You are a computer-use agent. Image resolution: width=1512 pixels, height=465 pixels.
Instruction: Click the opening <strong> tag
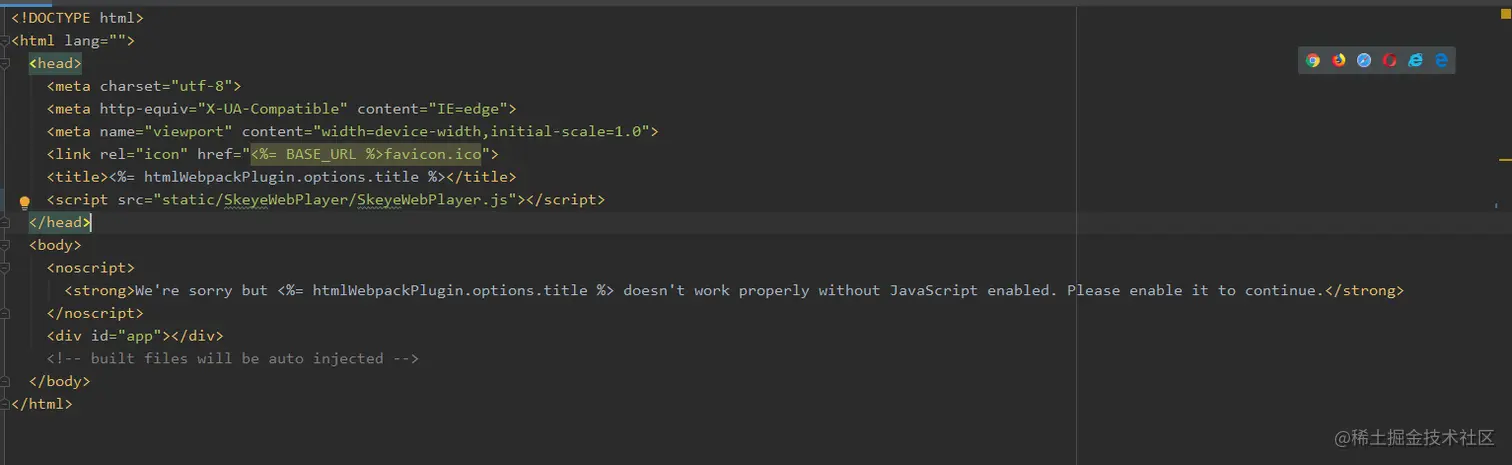pyautogui.click(x=100, y=290)
